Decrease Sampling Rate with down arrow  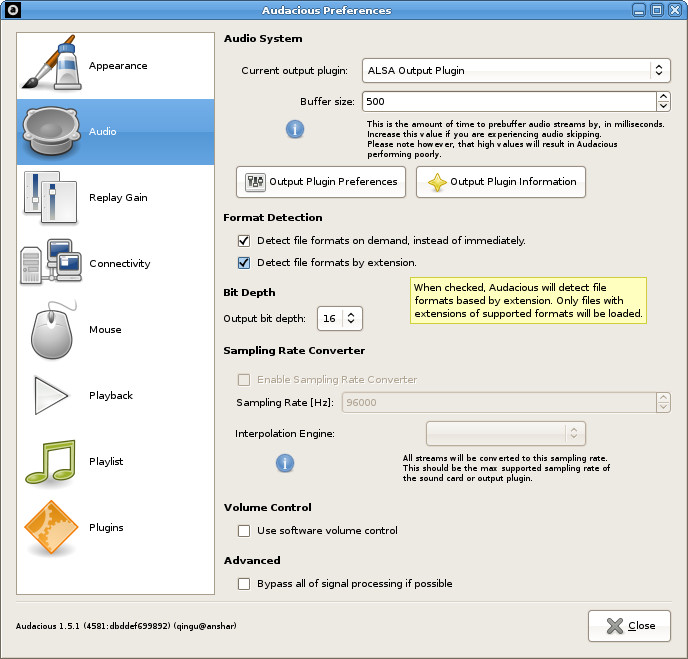click(x=663, y=407)
